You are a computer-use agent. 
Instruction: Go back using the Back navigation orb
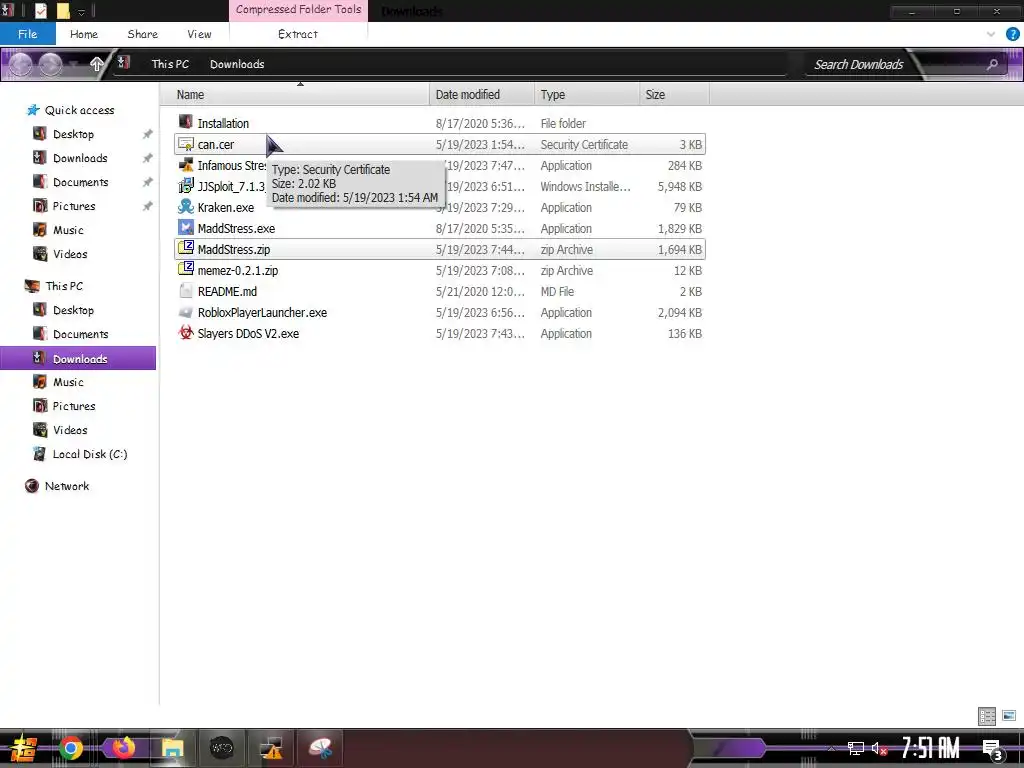(20, 64)
